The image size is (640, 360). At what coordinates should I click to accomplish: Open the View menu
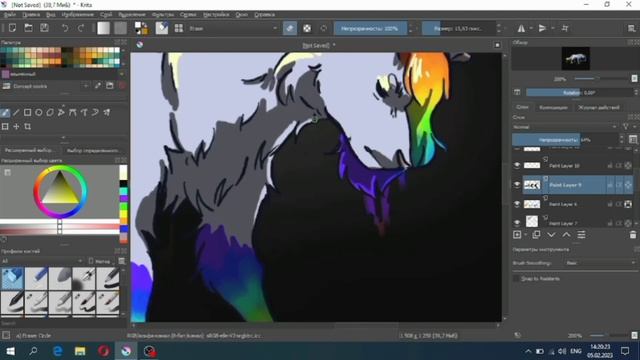coord(51,14)
